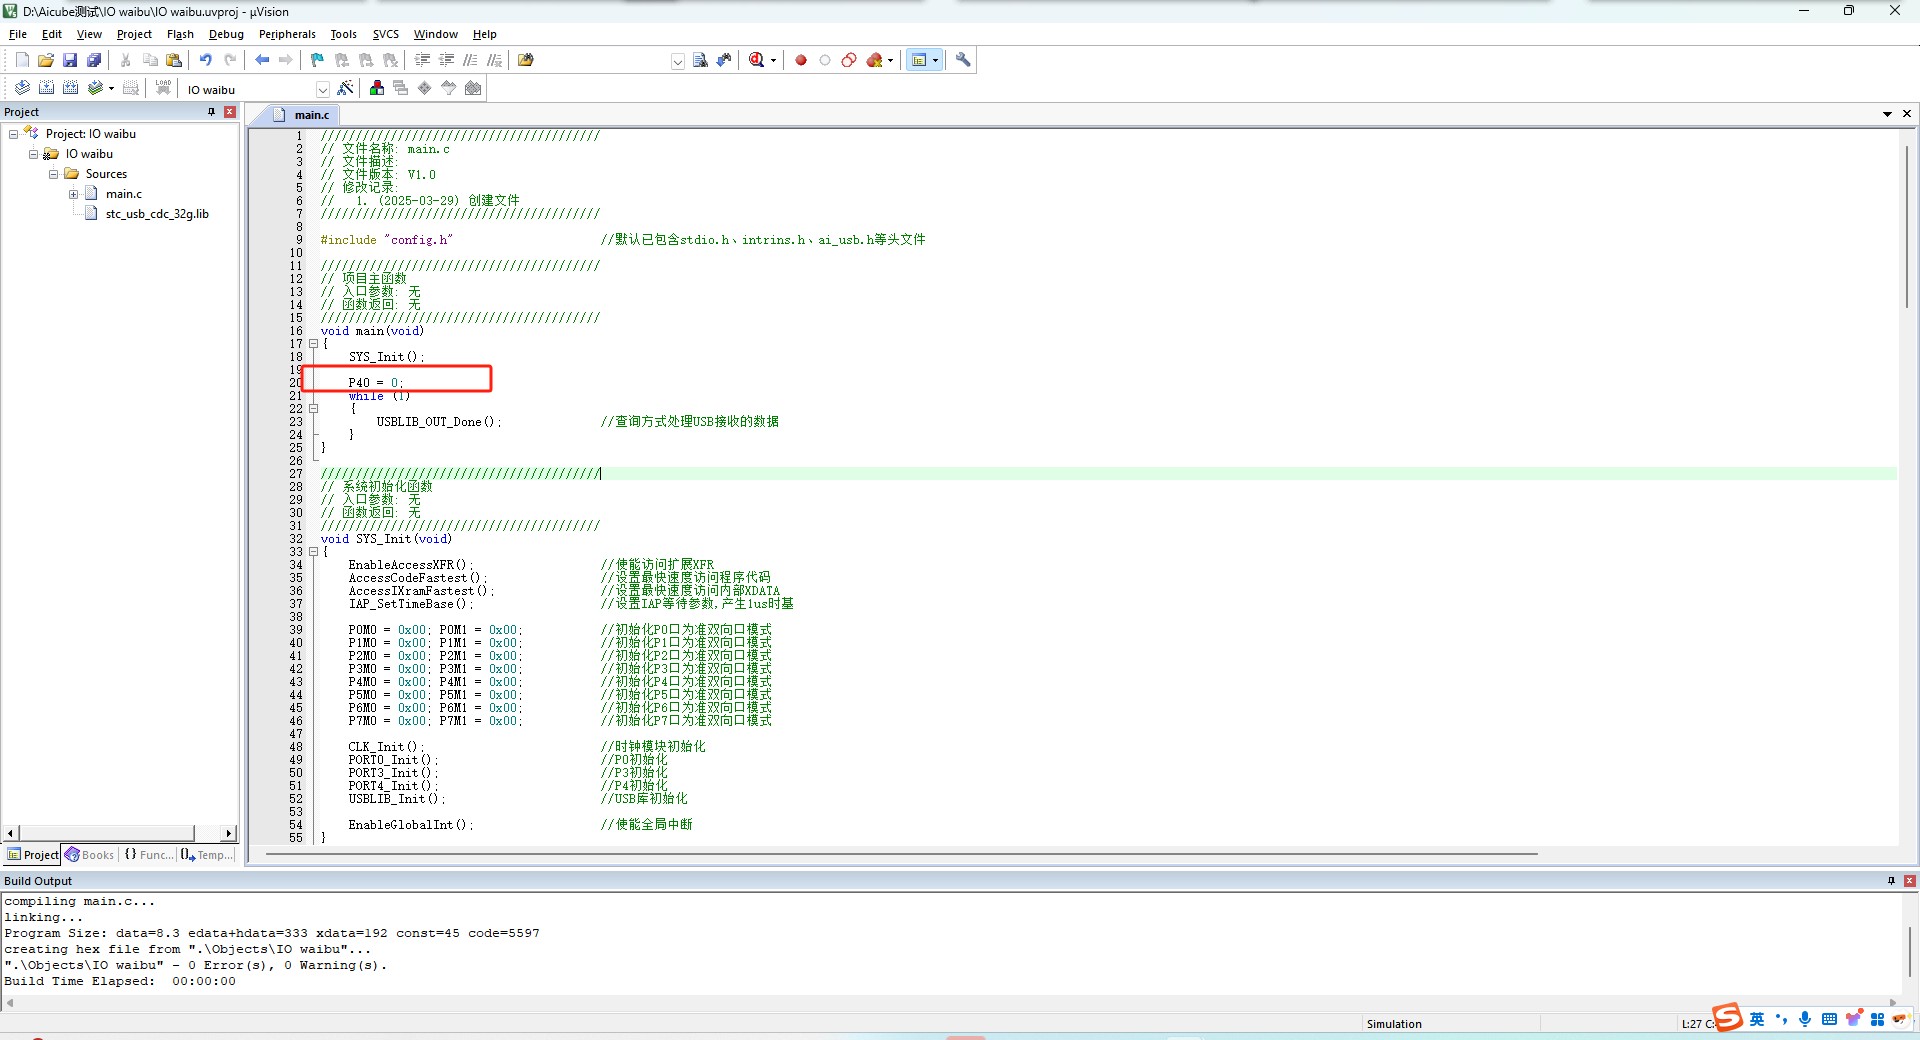The height and width of the screenshot is (1040, 1920).
Task: Open the window layout dropdown arrow
Action: (x=936, y=60)
